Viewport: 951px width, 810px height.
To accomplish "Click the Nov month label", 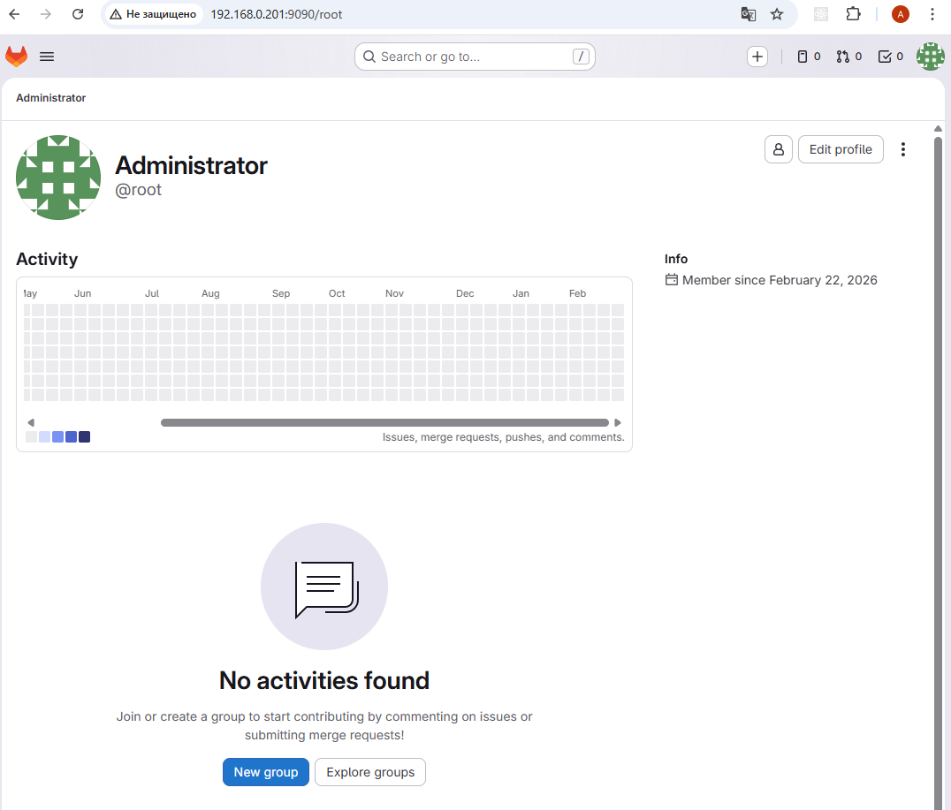I will (x=394, y=293).
